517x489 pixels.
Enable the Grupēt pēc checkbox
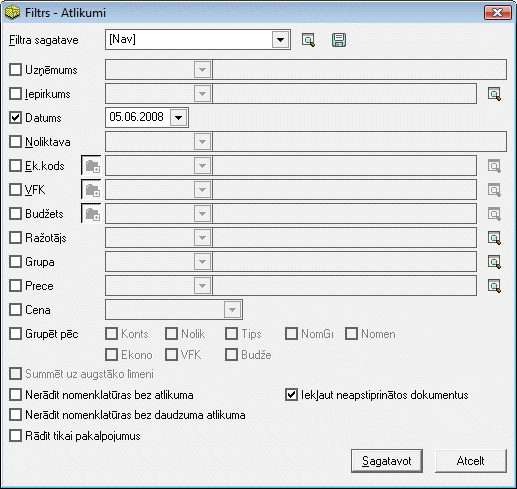click(15, 334)
